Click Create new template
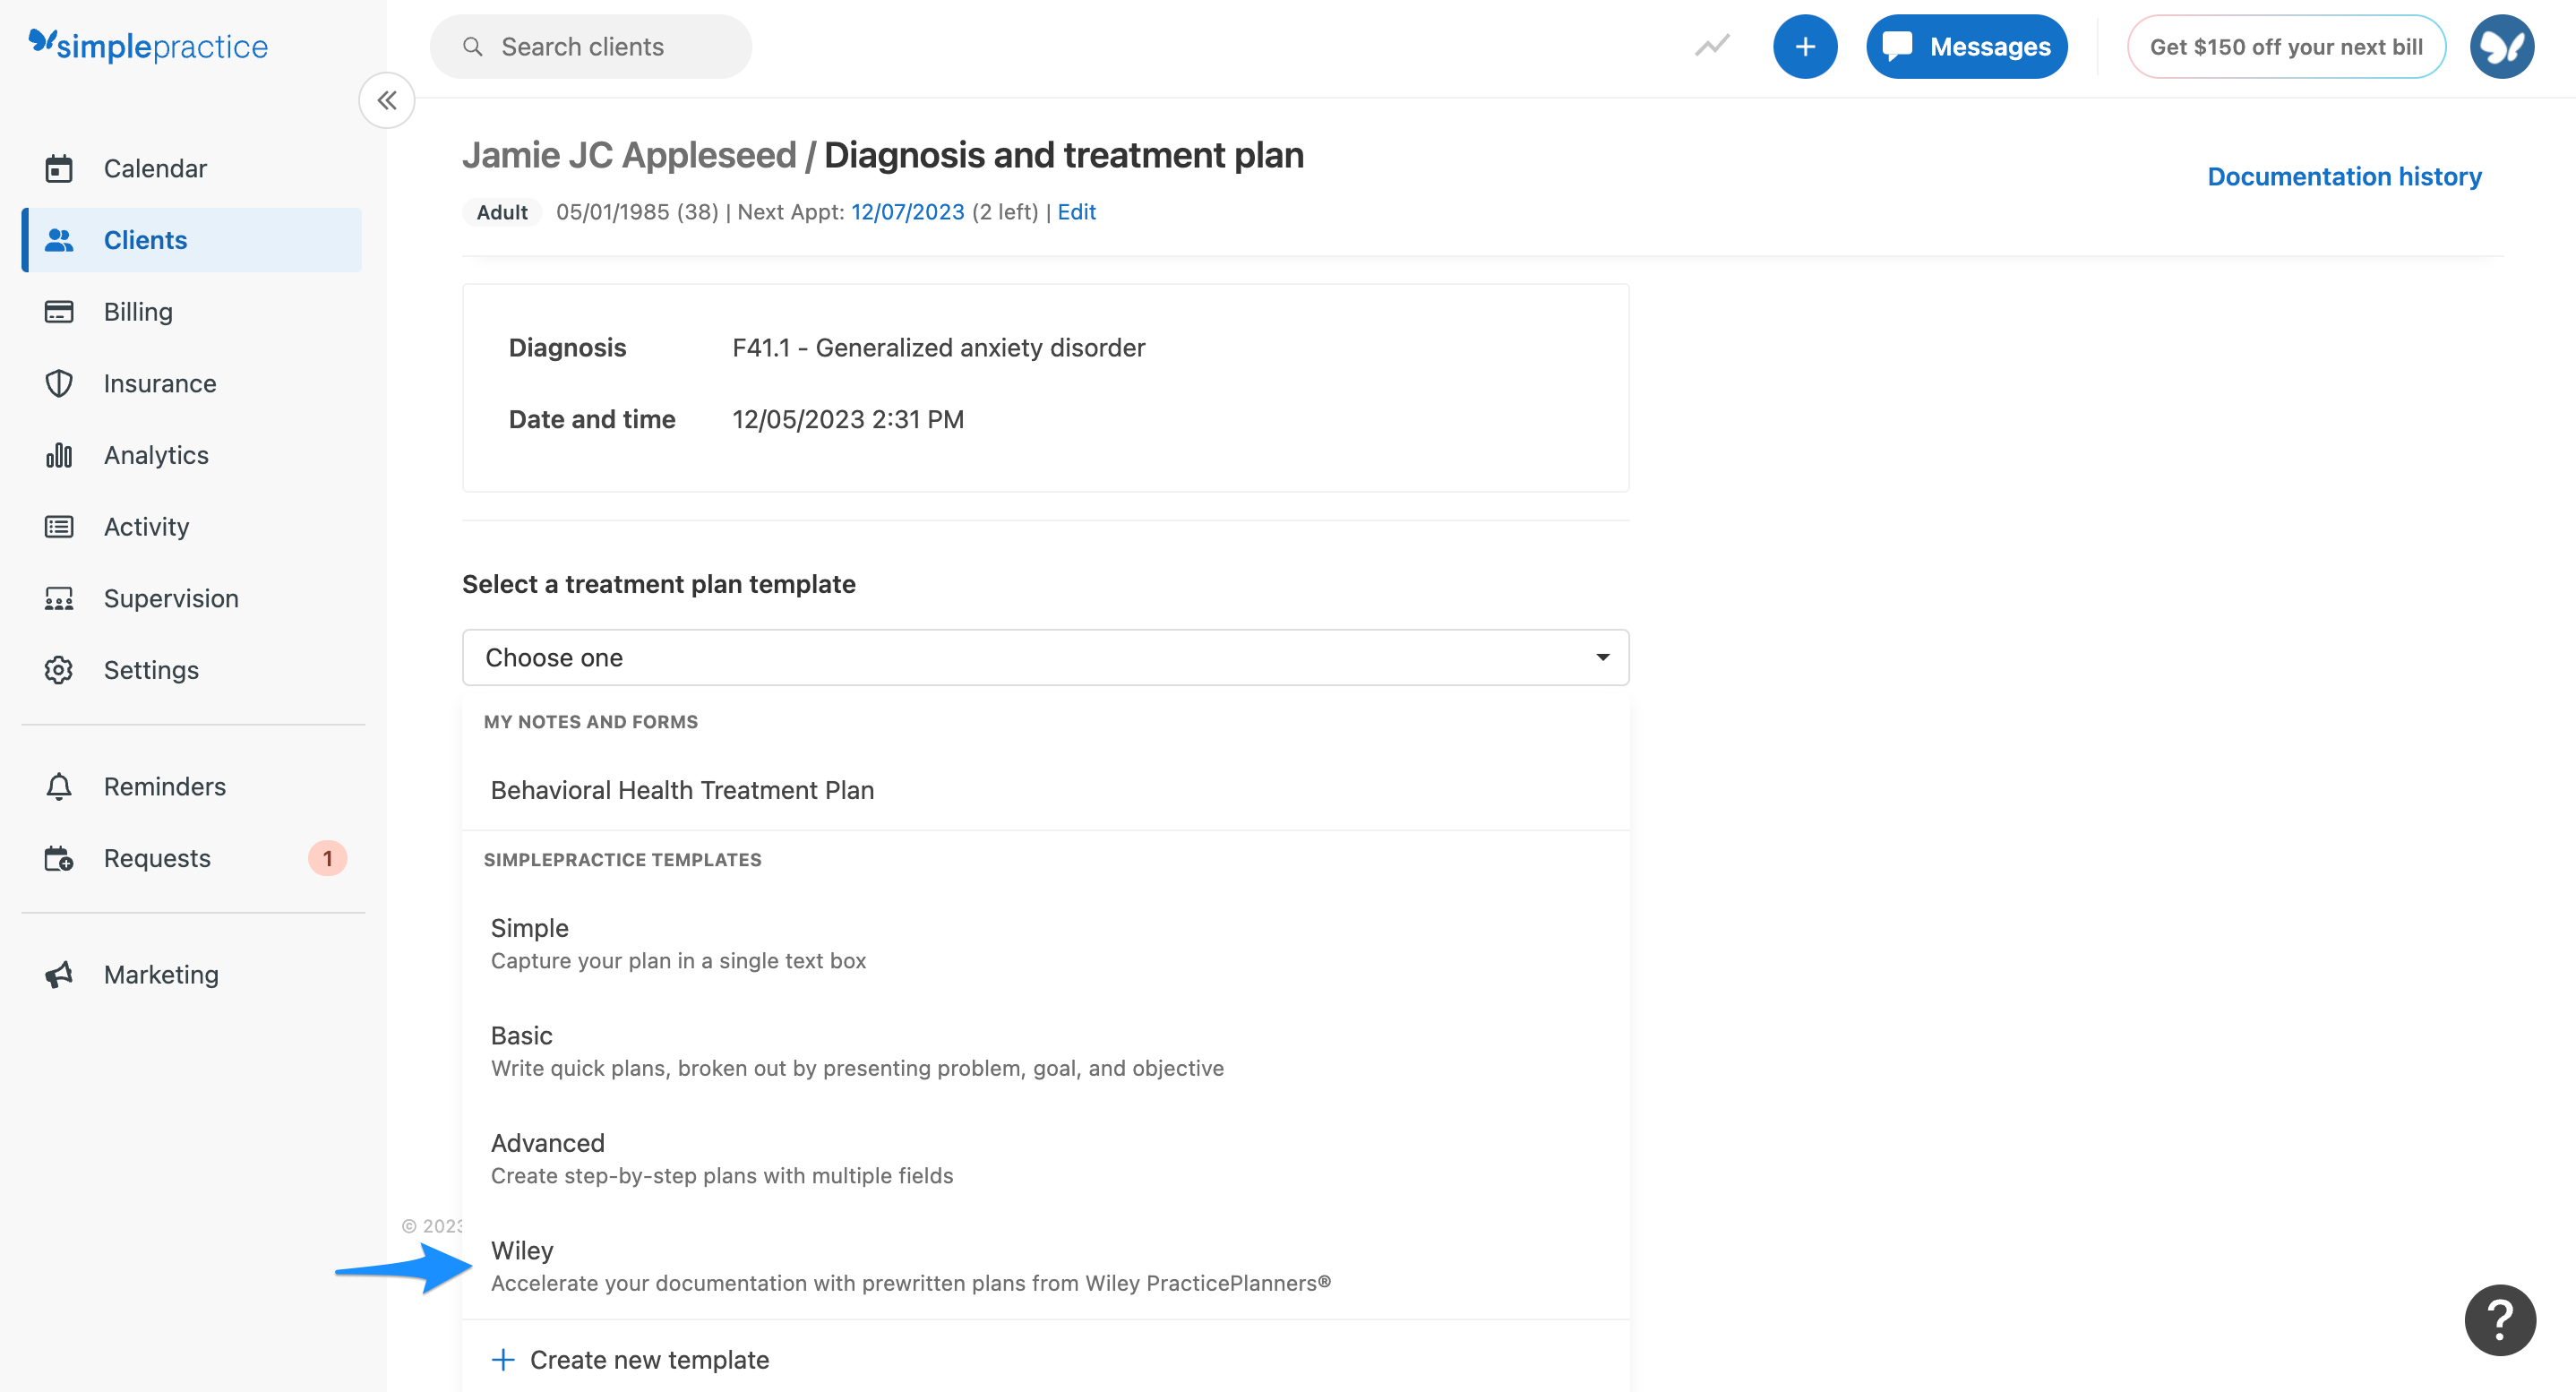 (648, 1359)
